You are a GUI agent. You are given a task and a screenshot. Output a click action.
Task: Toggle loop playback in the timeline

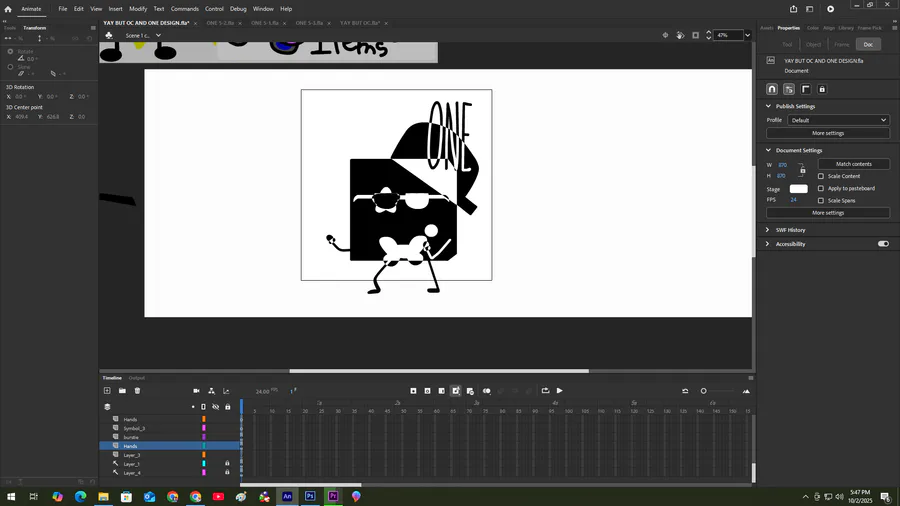545,391
